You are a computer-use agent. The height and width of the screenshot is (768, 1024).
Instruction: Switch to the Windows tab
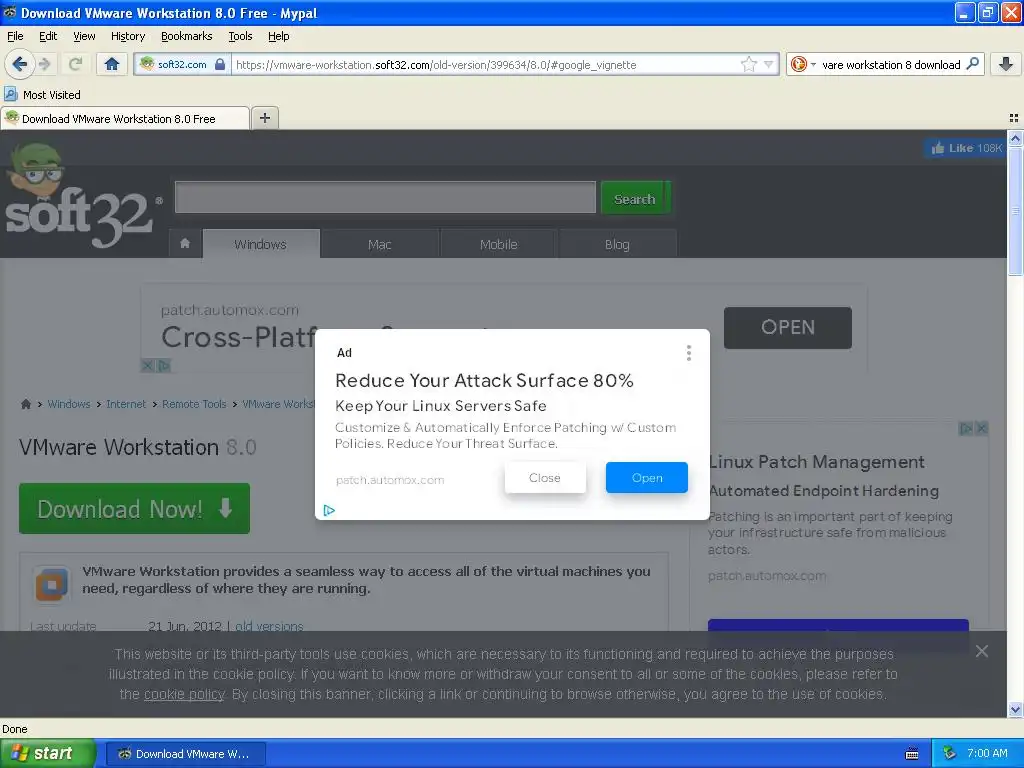pos(261,244)
